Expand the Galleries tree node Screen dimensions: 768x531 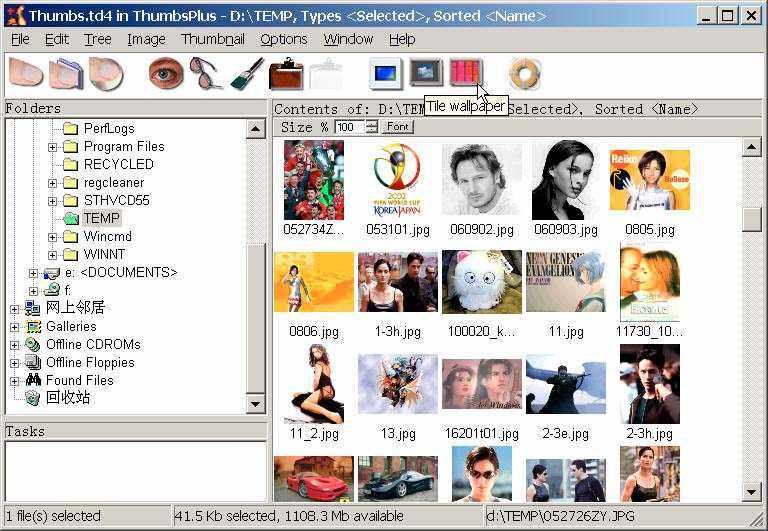(x=15, y=327)
